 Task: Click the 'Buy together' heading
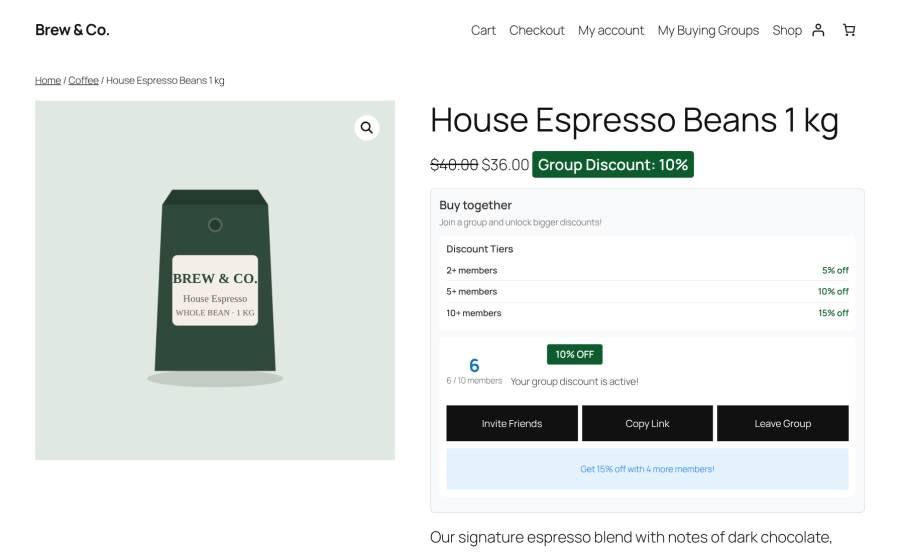tap(475, 205)
